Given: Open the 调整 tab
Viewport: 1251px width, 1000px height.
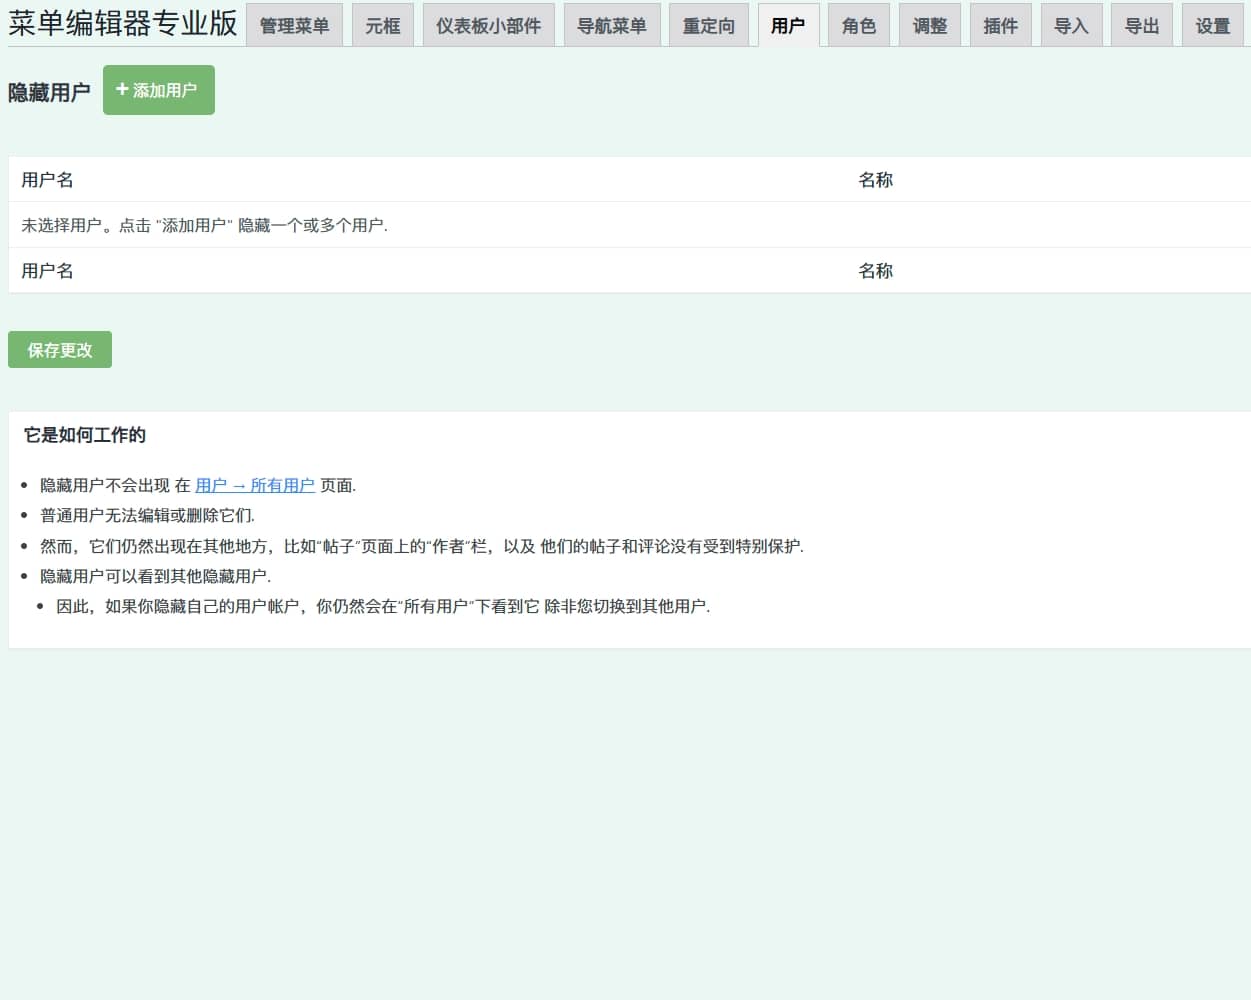Looking at the screenshot, I should pyautogui.click(x=929, y=26).
